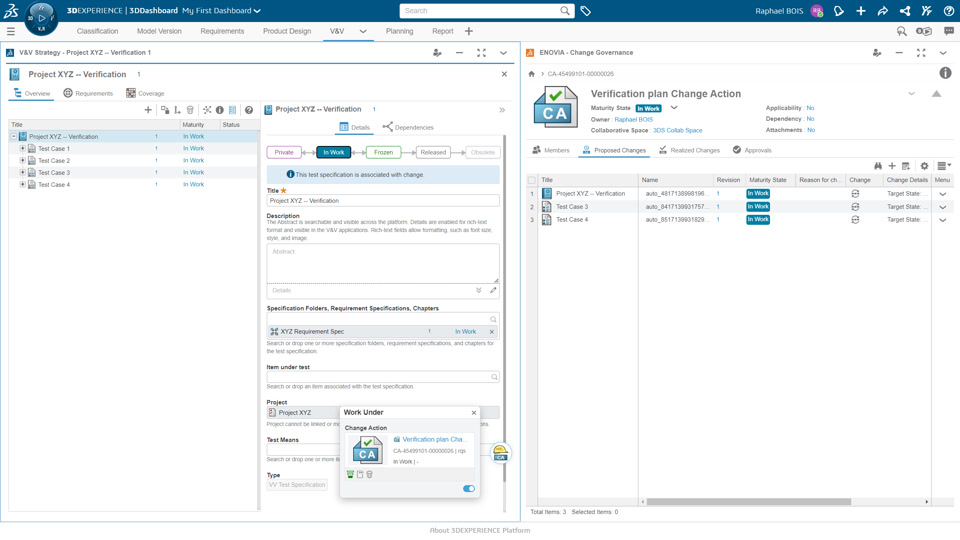Click the binoculars find icon in changes toolbar

point(878,166)
